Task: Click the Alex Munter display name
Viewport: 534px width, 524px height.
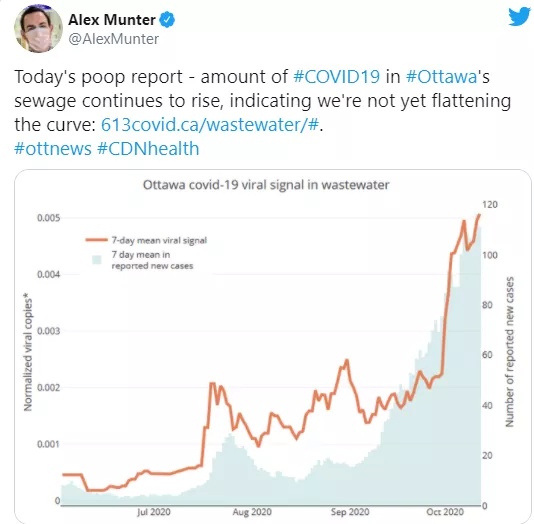Action: click(x=112, y=20)
